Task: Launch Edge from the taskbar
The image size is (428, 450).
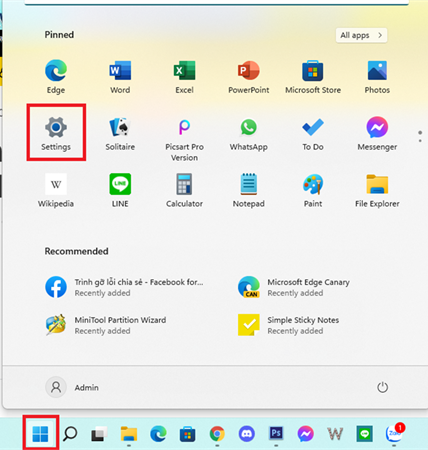Action: [158, 434]
